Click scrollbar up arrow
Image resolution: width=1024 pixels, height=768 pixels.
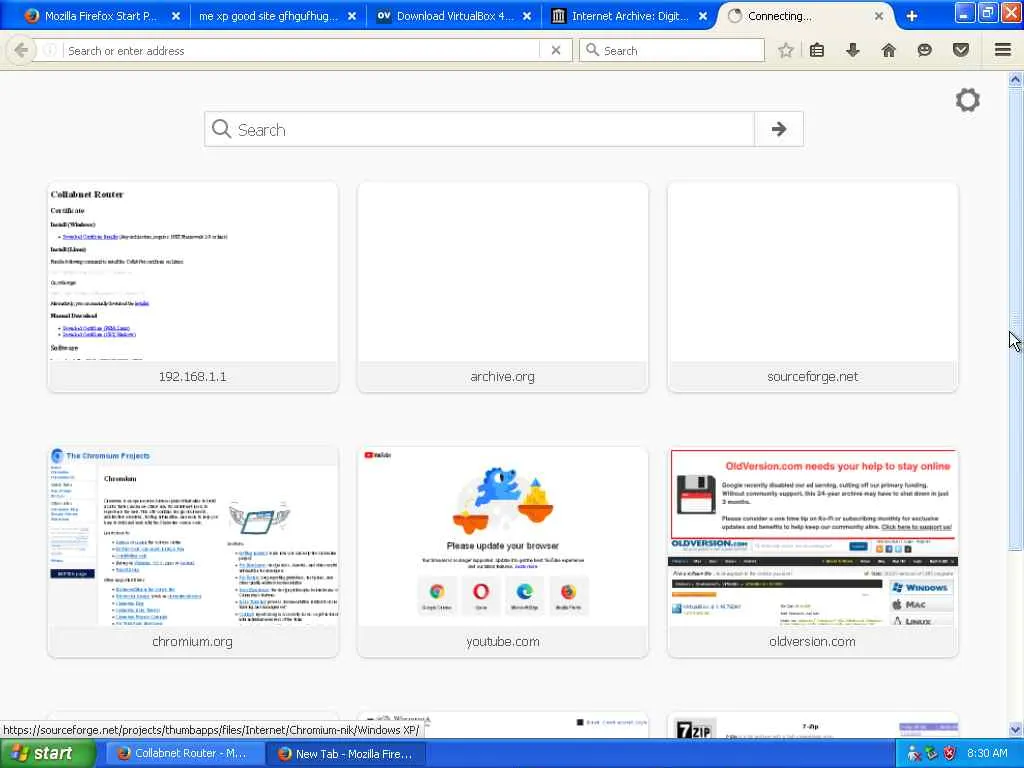(1015, 80)
